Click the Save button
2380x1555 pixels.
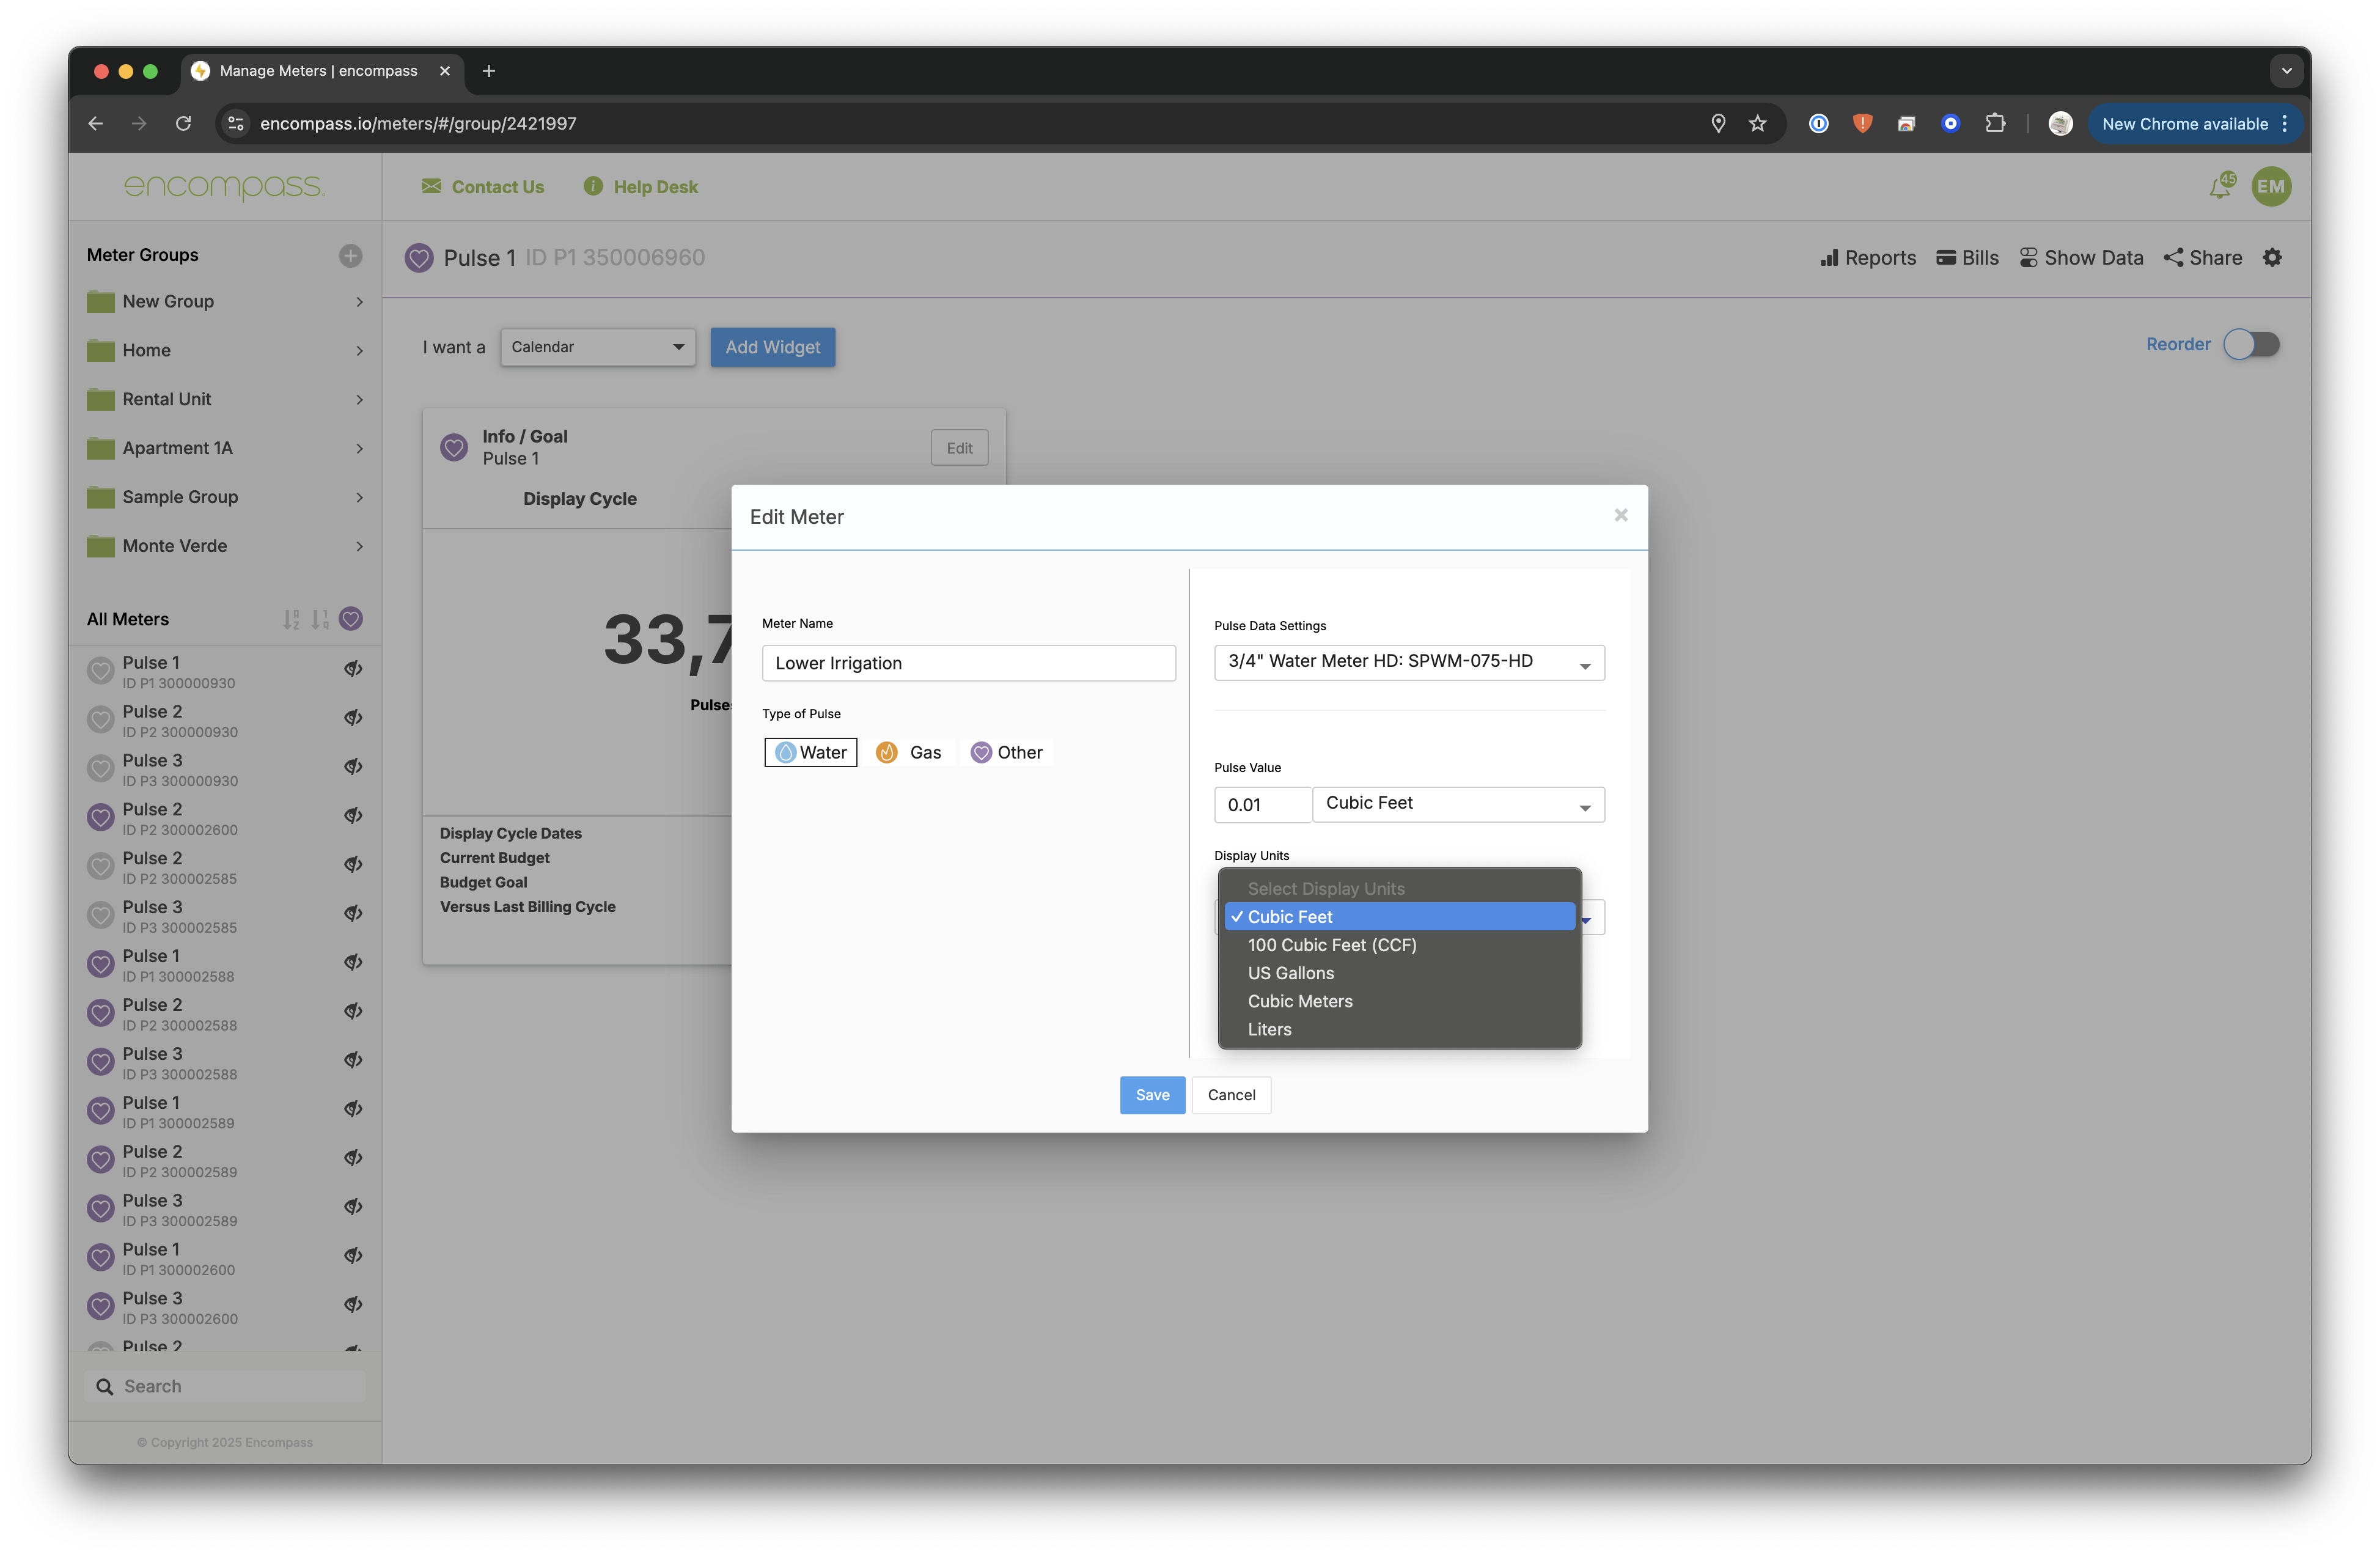coord(1152,1095)
